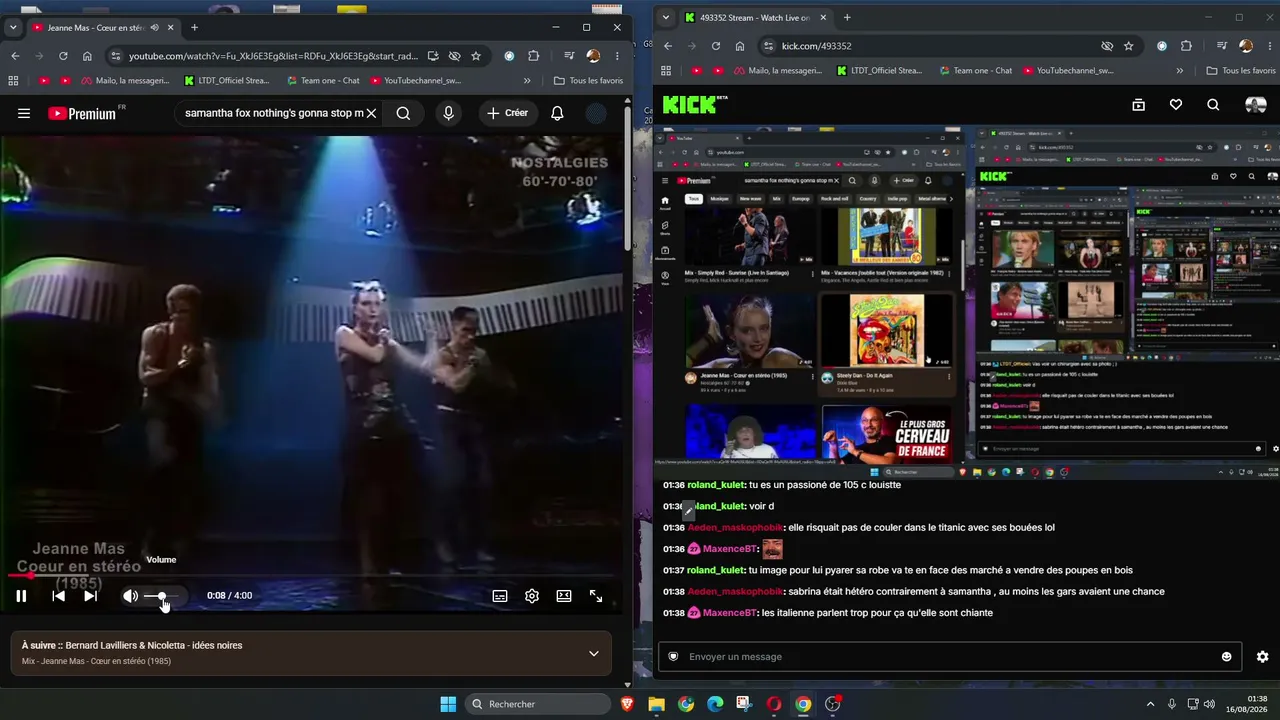Screen dimensions: 1280x720
Task: Open YouTube player settings gear
Action: pos(532,596)
